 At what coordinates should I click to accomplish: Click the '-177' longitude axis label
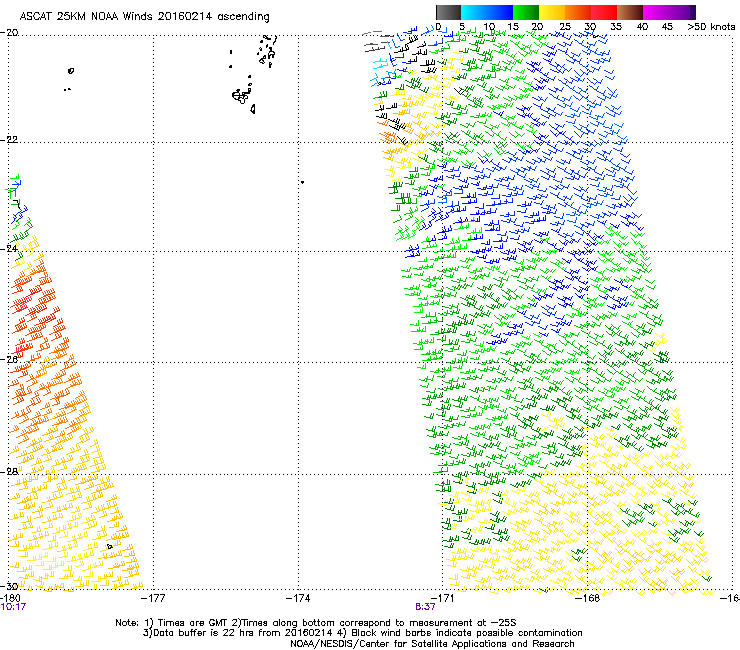pos(153,598)
